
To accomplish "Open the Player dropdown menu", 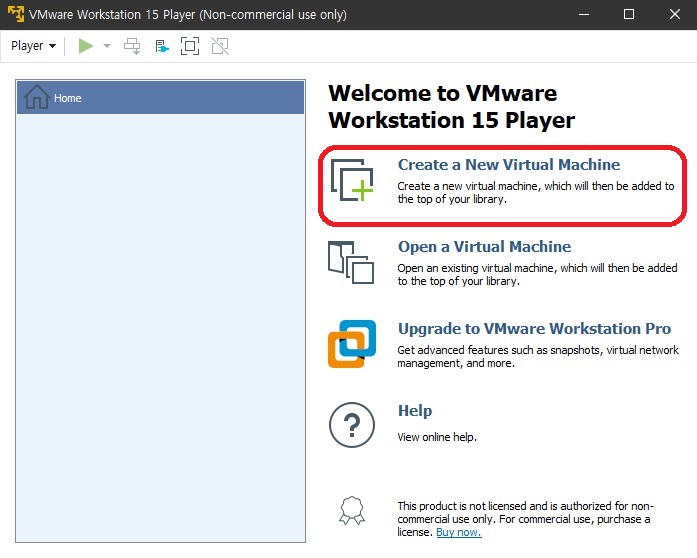I will click(x=33, y=46).
